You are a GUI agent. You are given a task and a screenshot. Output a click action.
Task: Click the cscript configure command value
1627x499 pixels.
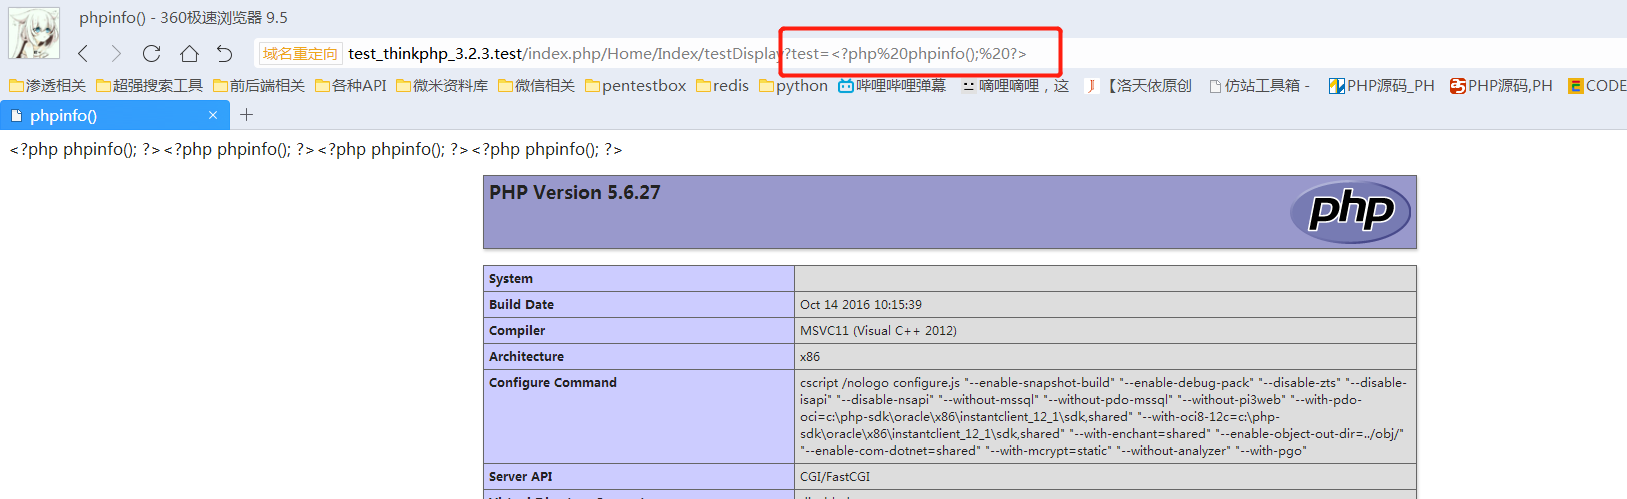(x=1103, y=417)
